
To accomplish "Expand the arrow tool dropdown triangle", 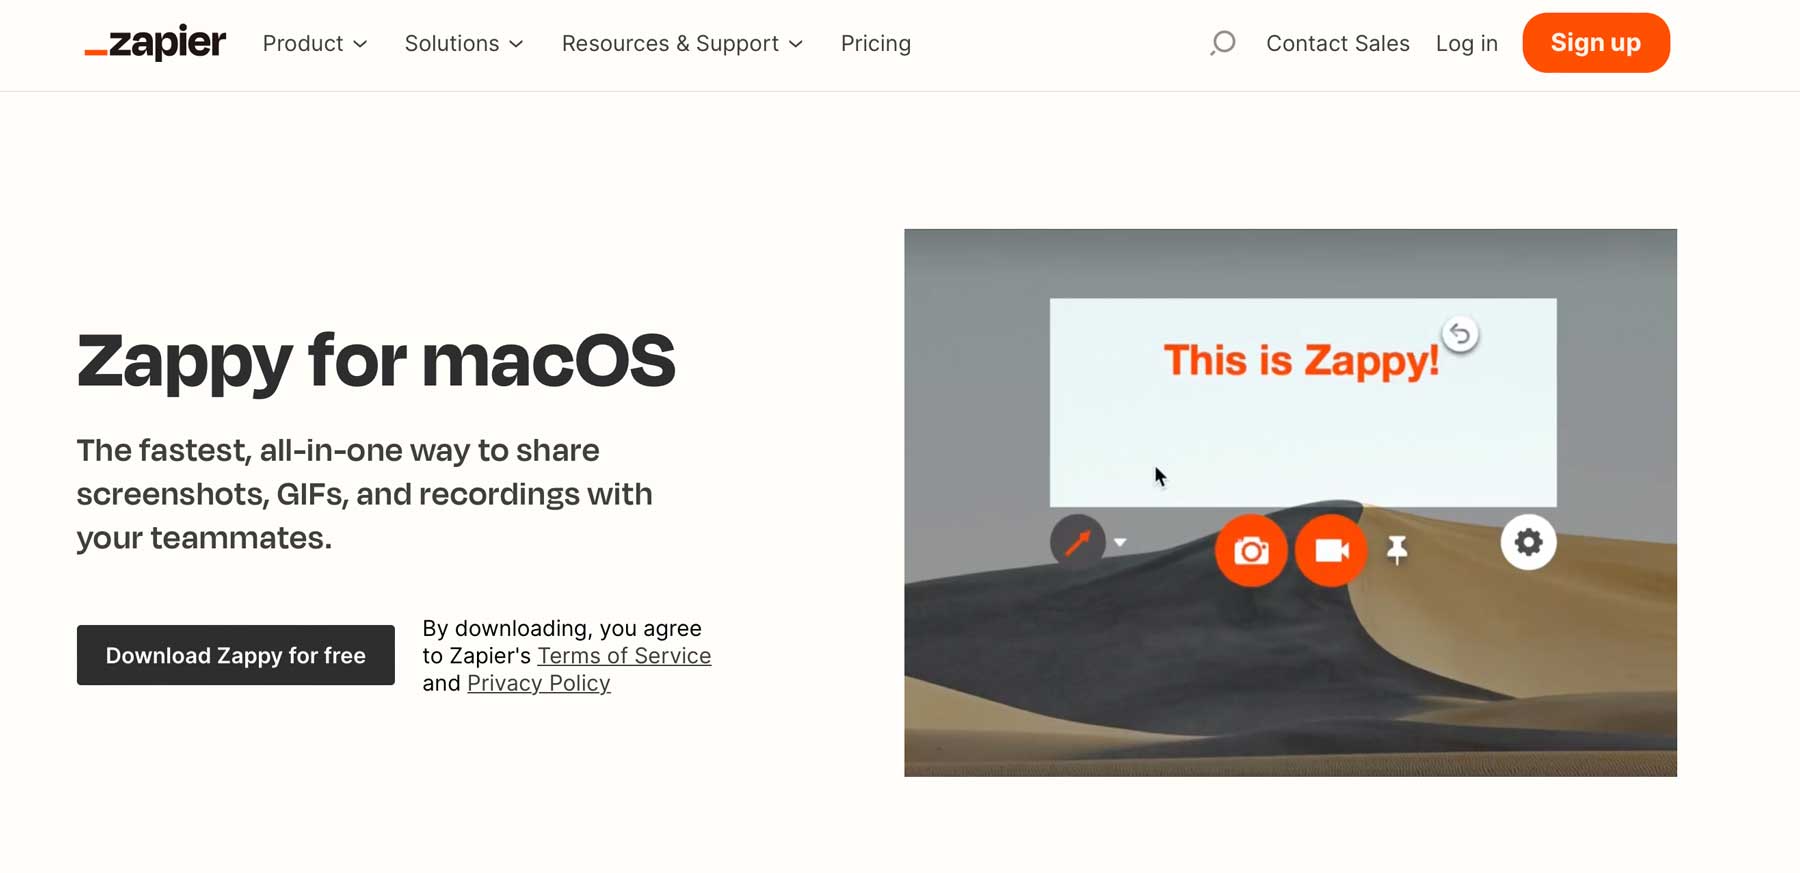I will [1120, 543].
